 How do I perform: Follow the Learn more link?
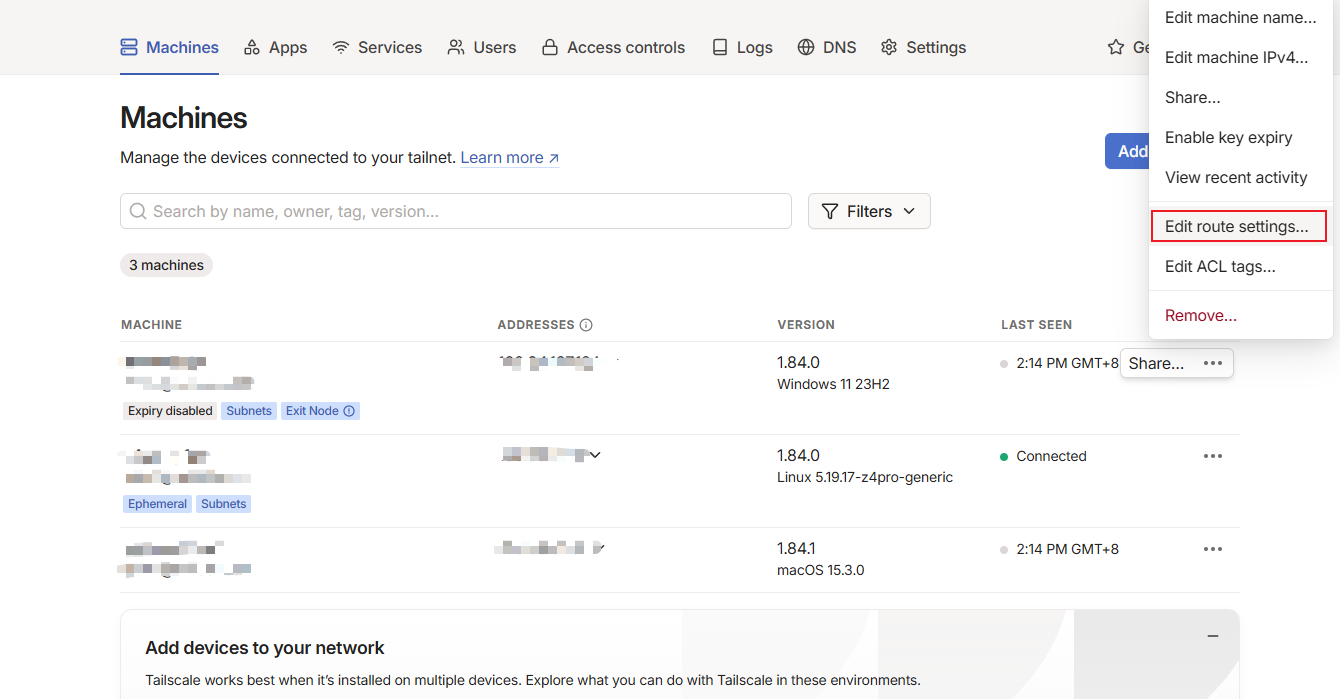(x=510, y=158)
